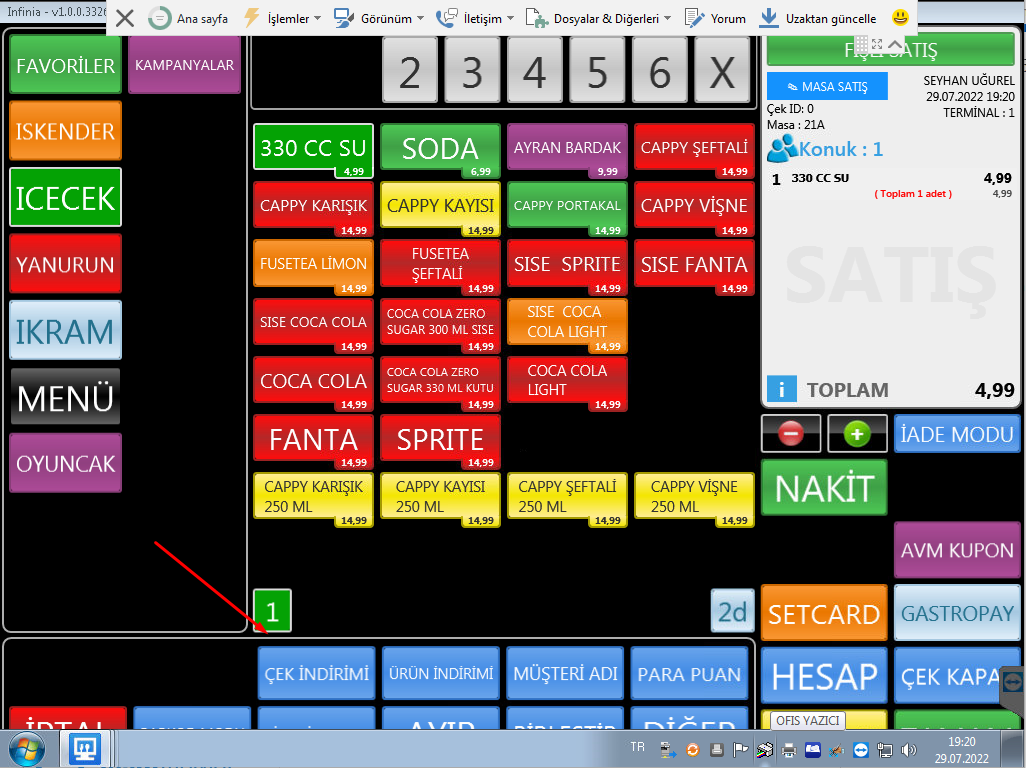1026x768 pixels.
Task: Select the FAVORİLER category
Action: click(65, 65)
